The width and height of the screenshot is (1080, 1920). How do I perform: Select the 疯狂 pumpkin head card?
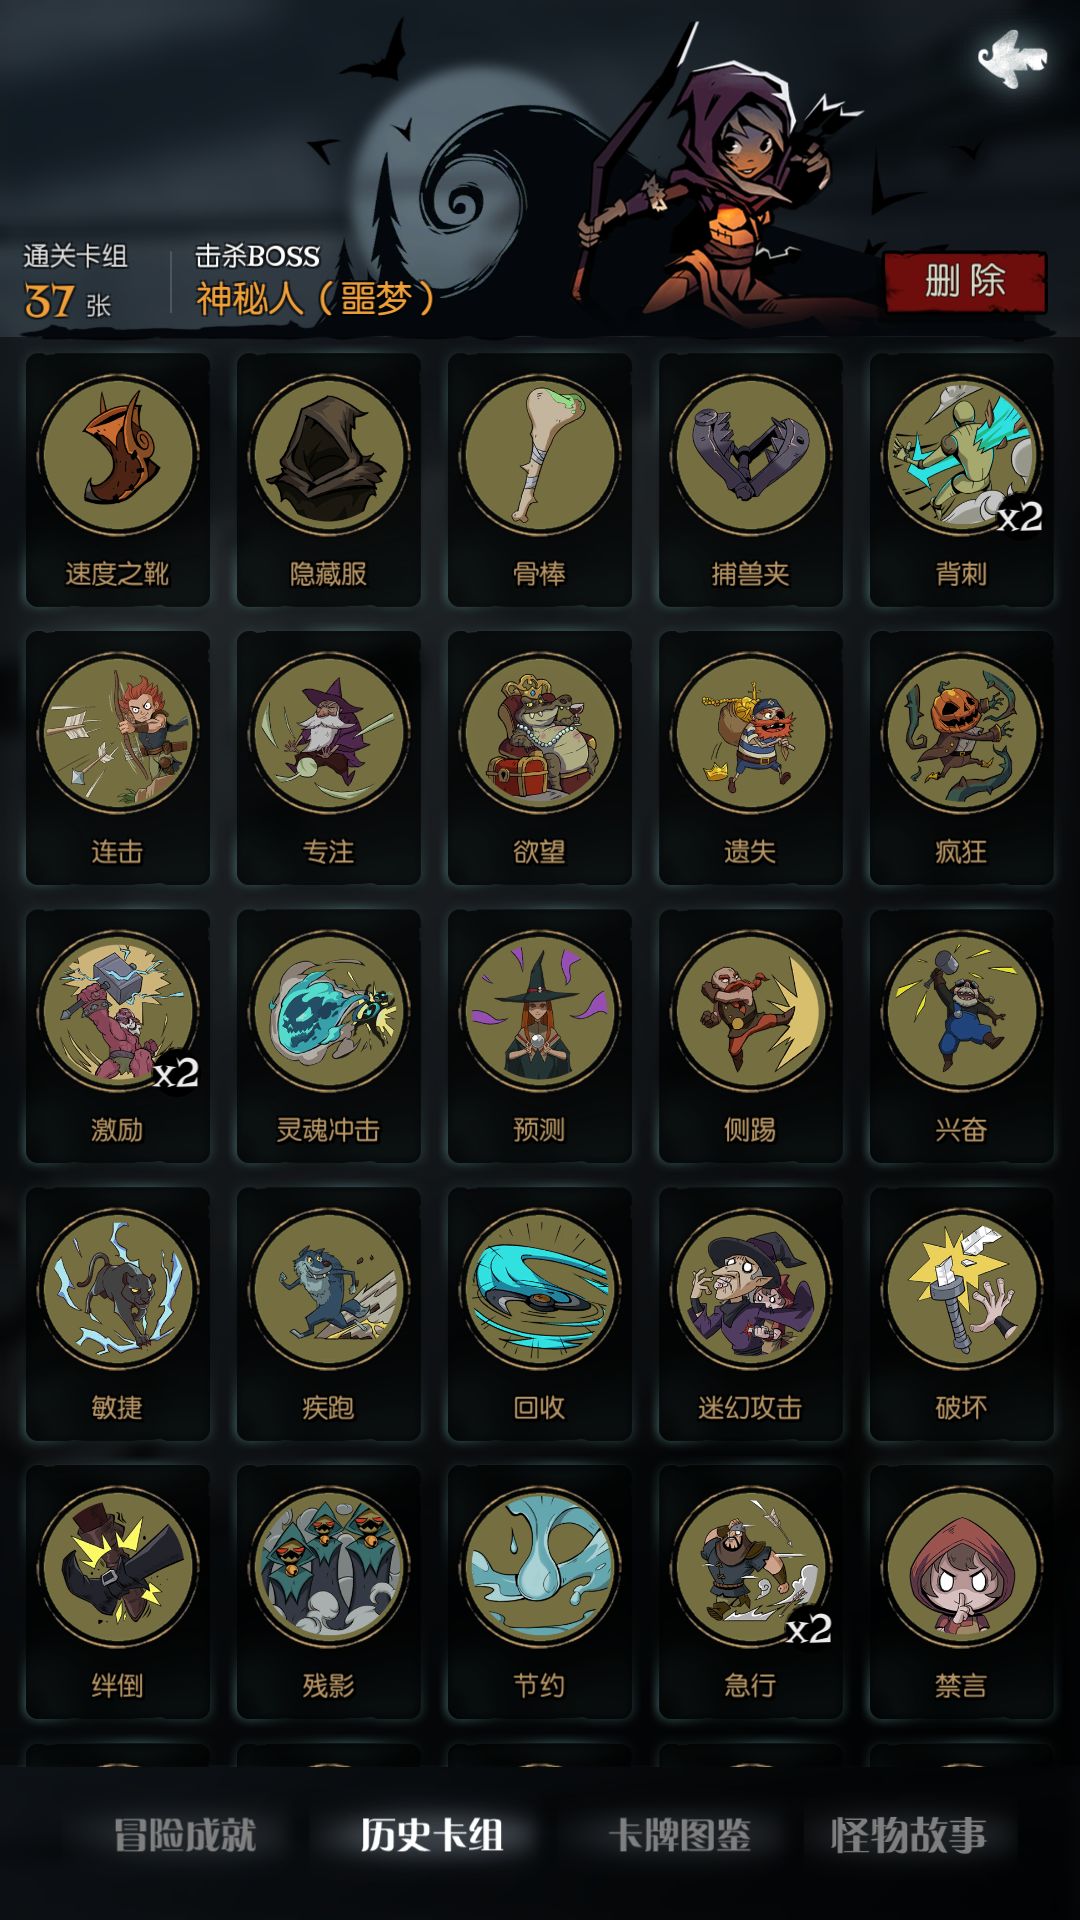962,757
